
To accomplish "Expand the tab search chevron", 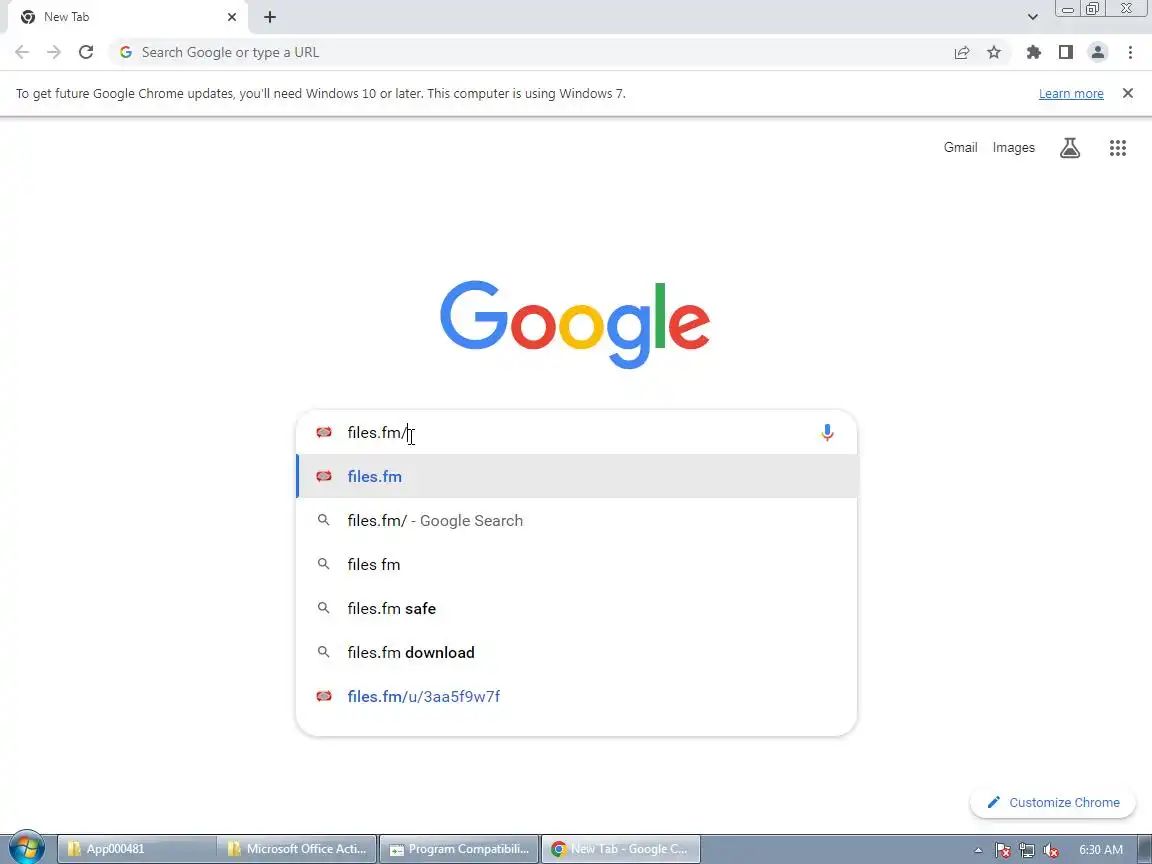I will [1032, 17].
